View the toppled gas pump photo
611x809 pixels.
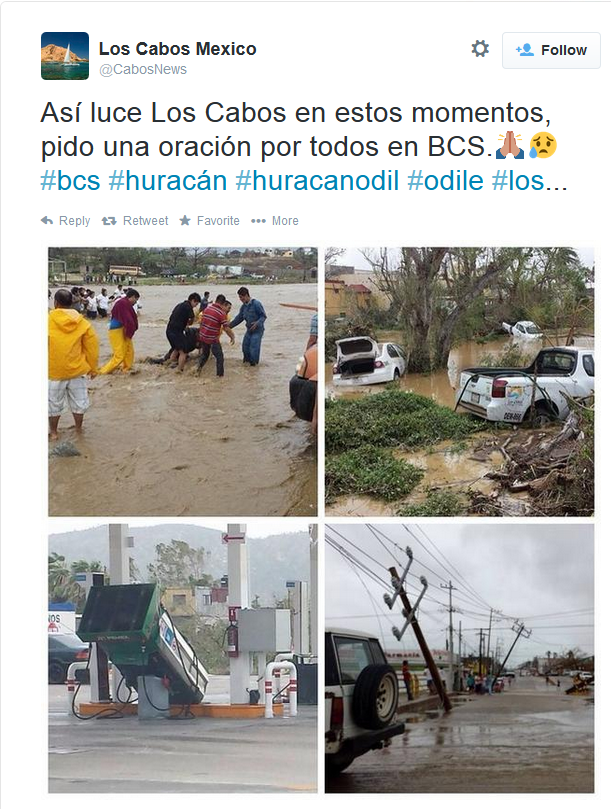[183, 658]
